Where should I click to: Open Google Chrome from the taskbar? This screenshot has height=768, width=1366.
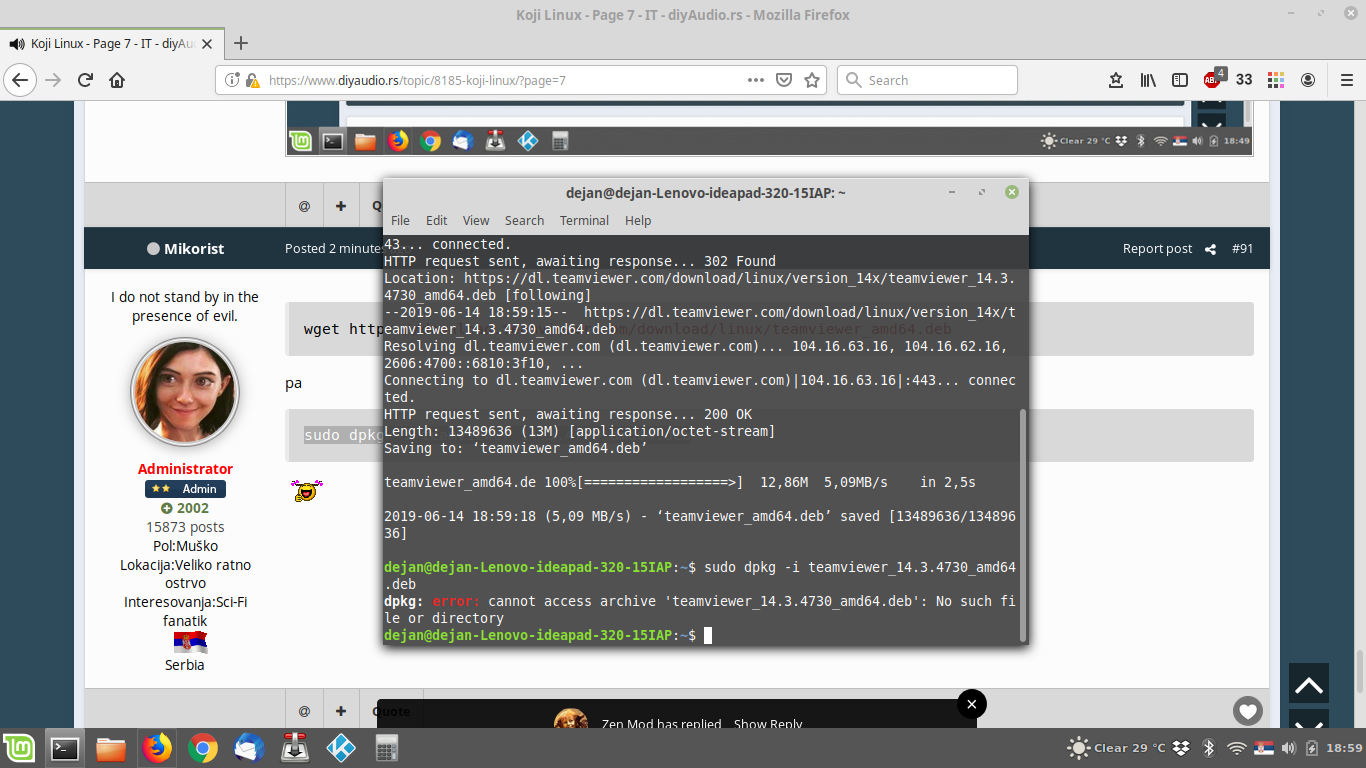[x=203, y=748]
